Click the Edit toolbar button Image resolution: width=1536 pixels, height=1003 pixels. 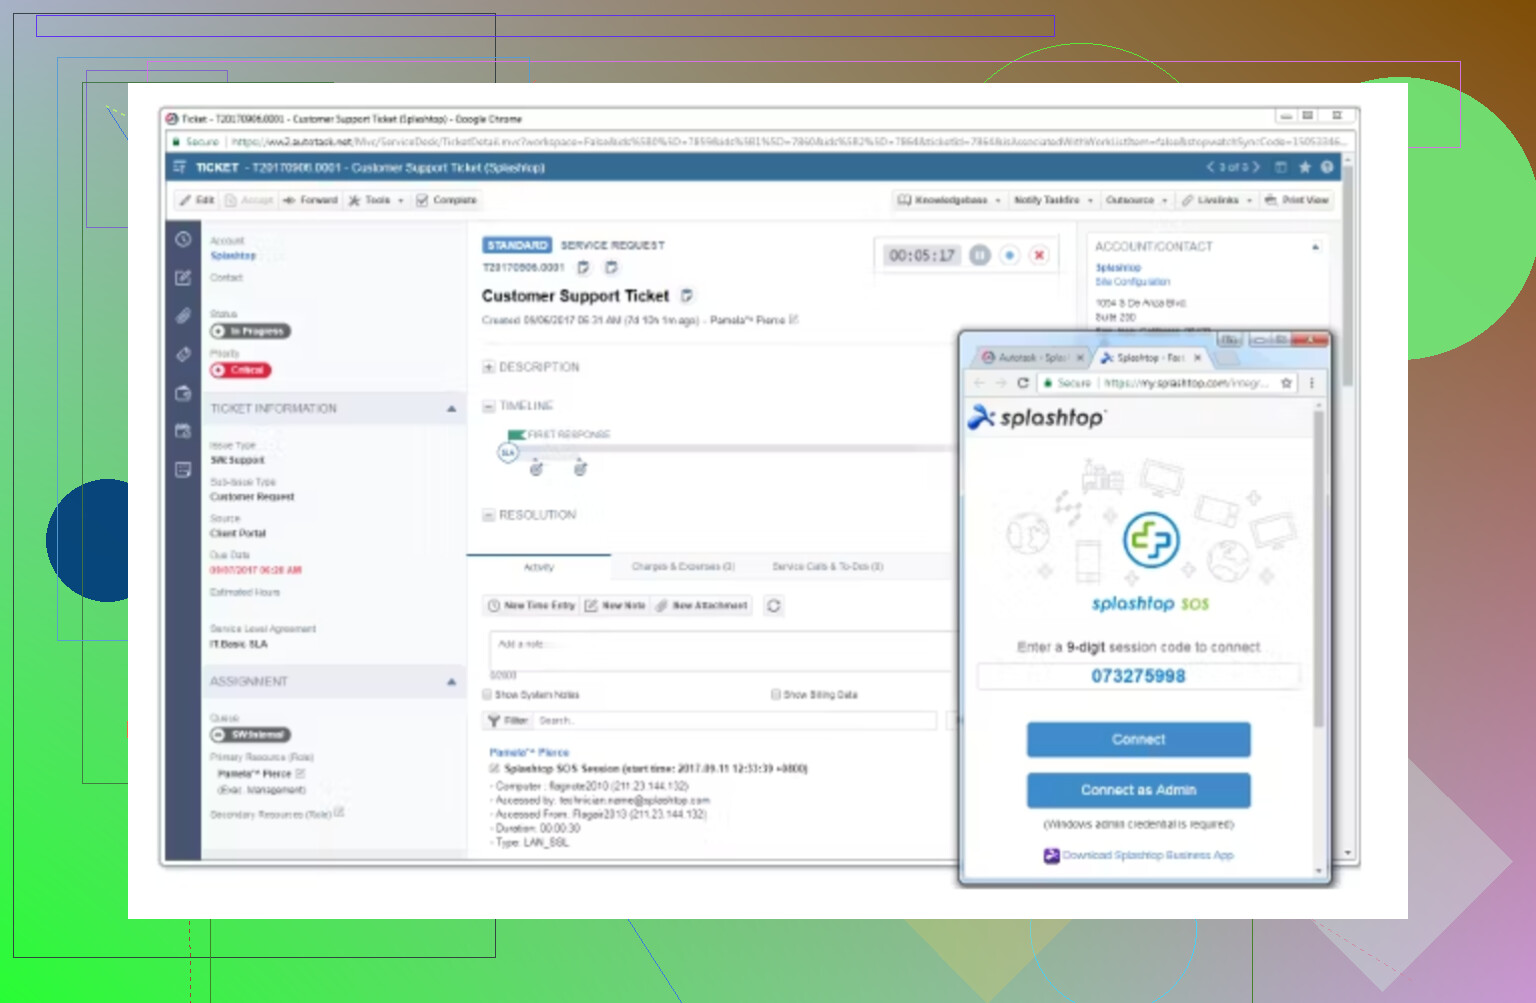point(197,200)
